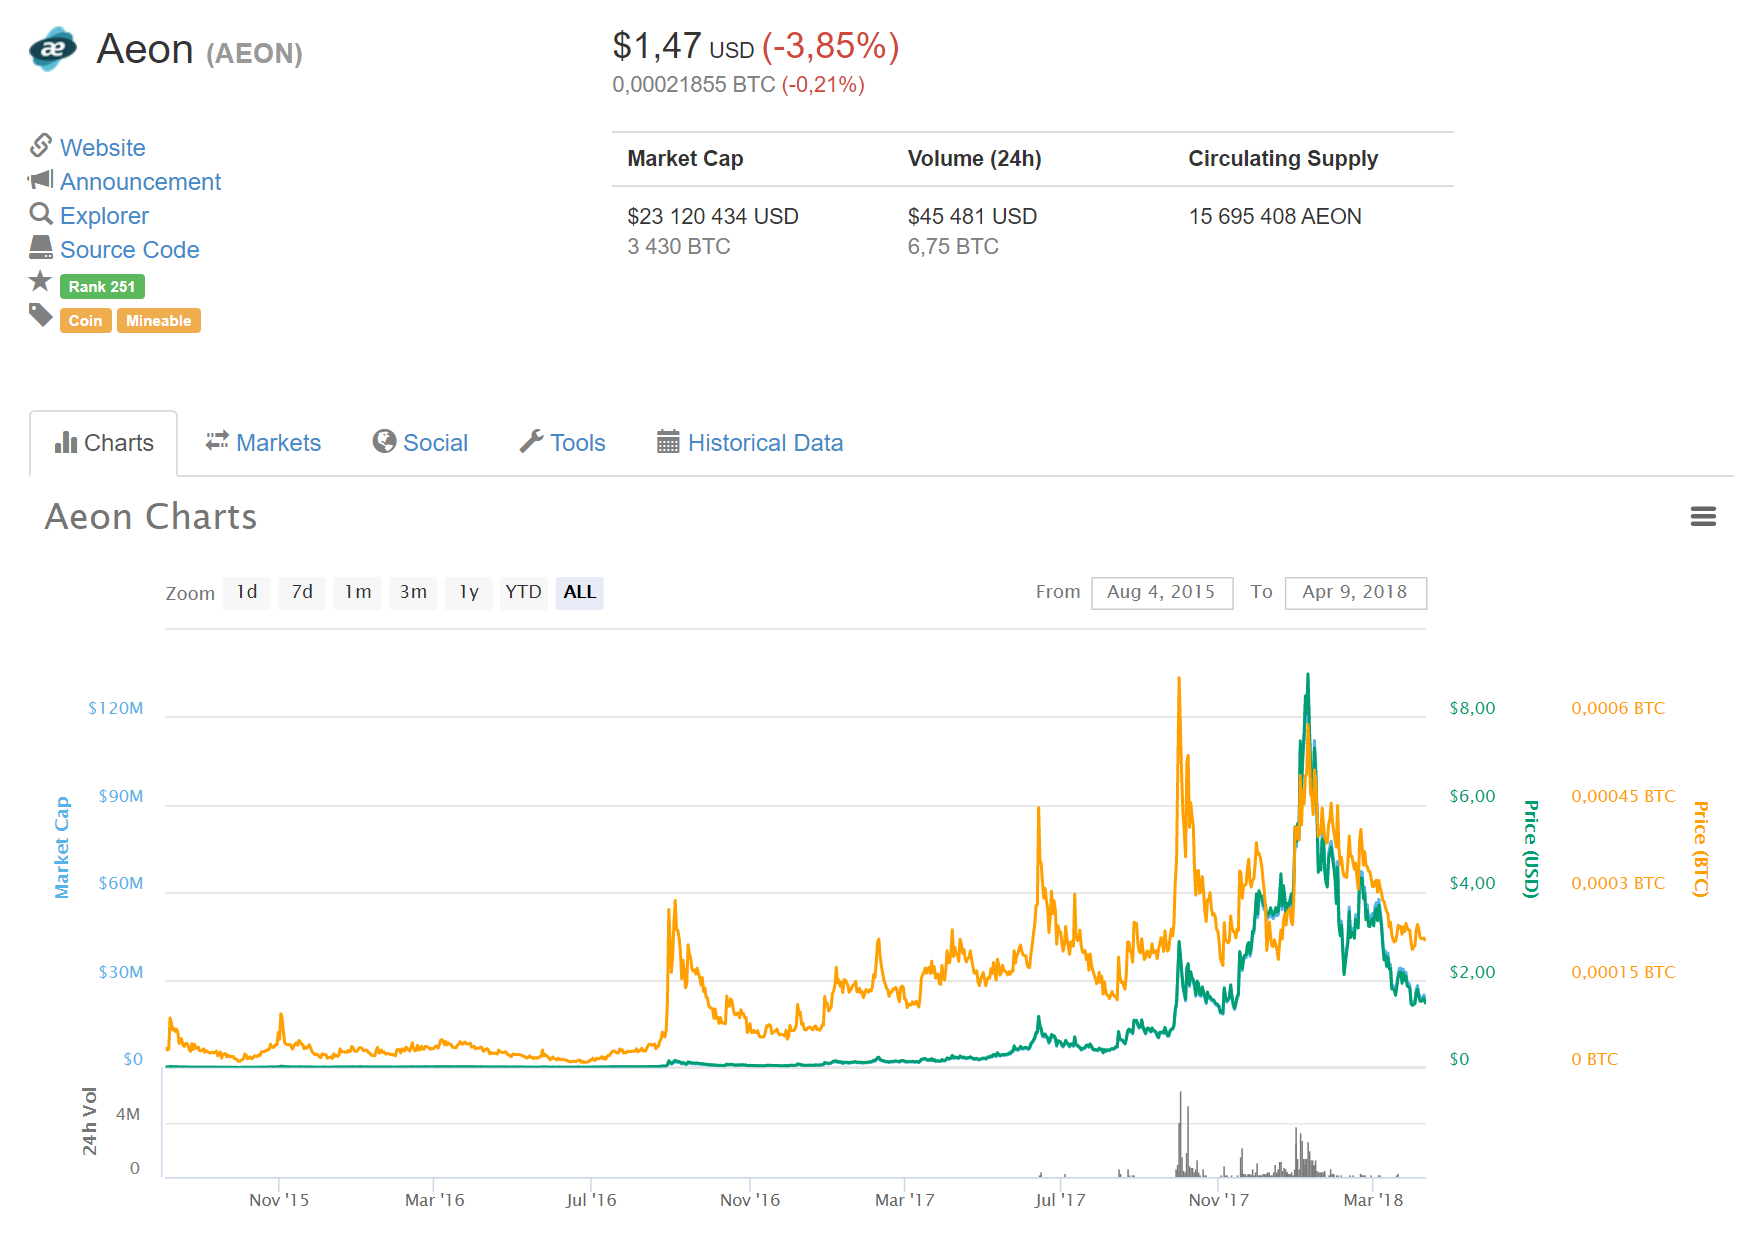The height and width of the screenshot is (1250, 1740).
Task: Click the 3 430 BTC market cap value
Action: 679,246
